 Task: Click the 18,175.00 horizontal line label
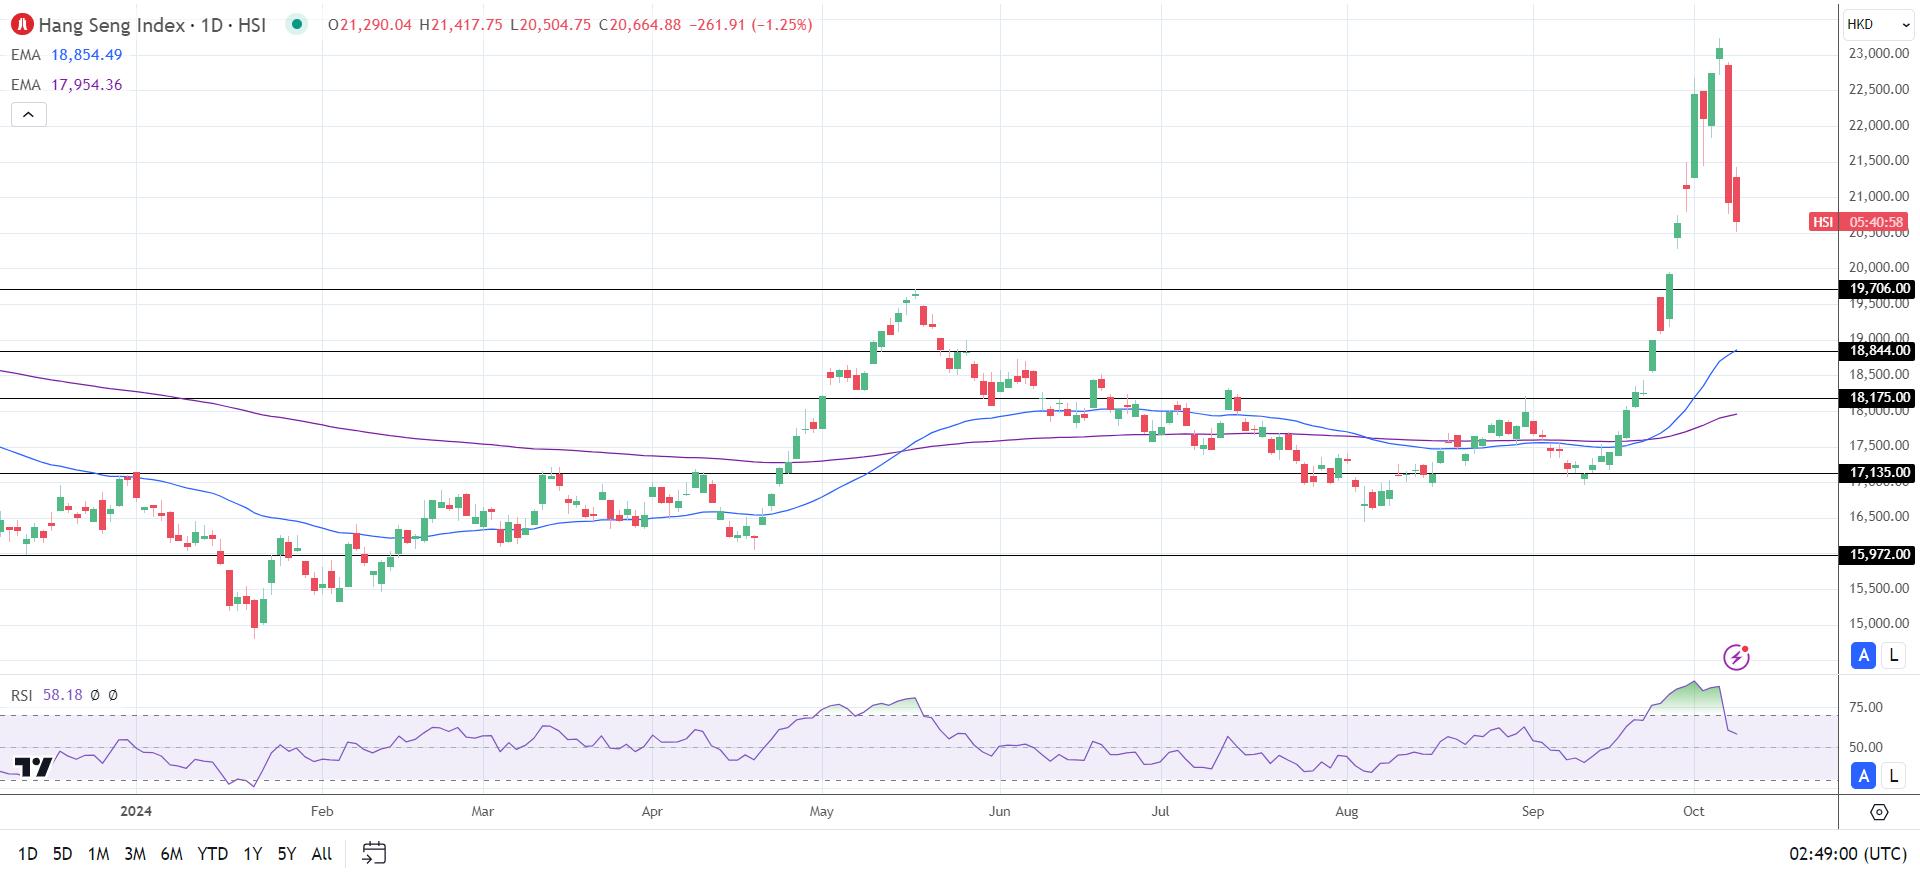(1878, 398)
